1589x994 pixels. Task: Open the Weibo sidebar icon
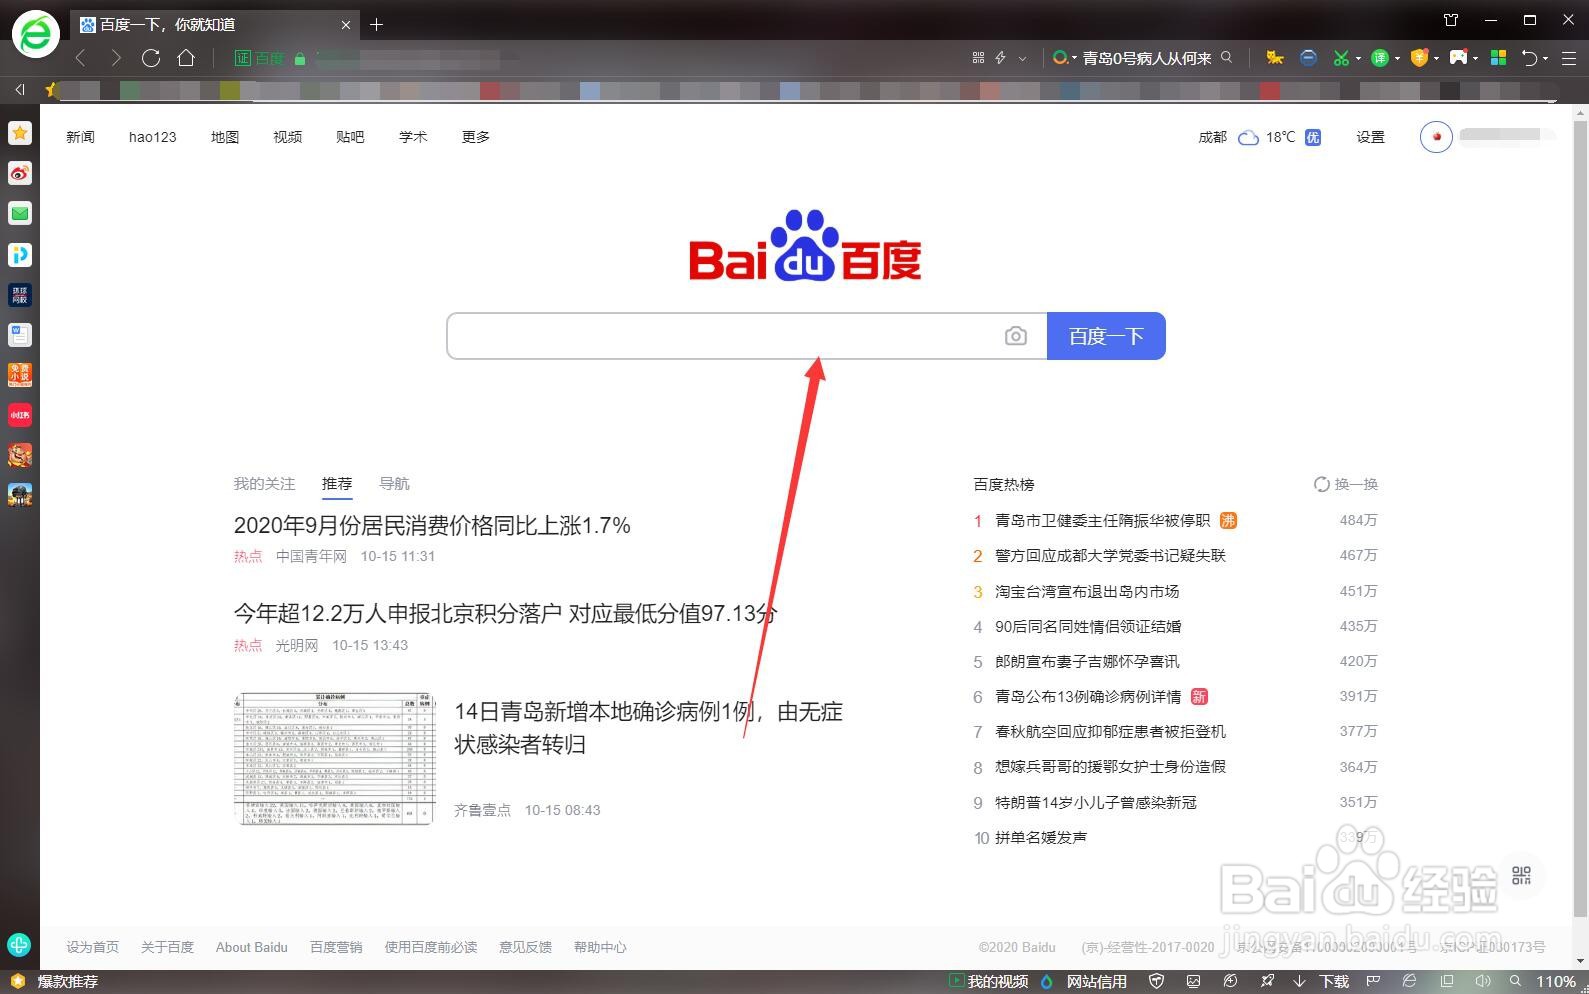20,173
